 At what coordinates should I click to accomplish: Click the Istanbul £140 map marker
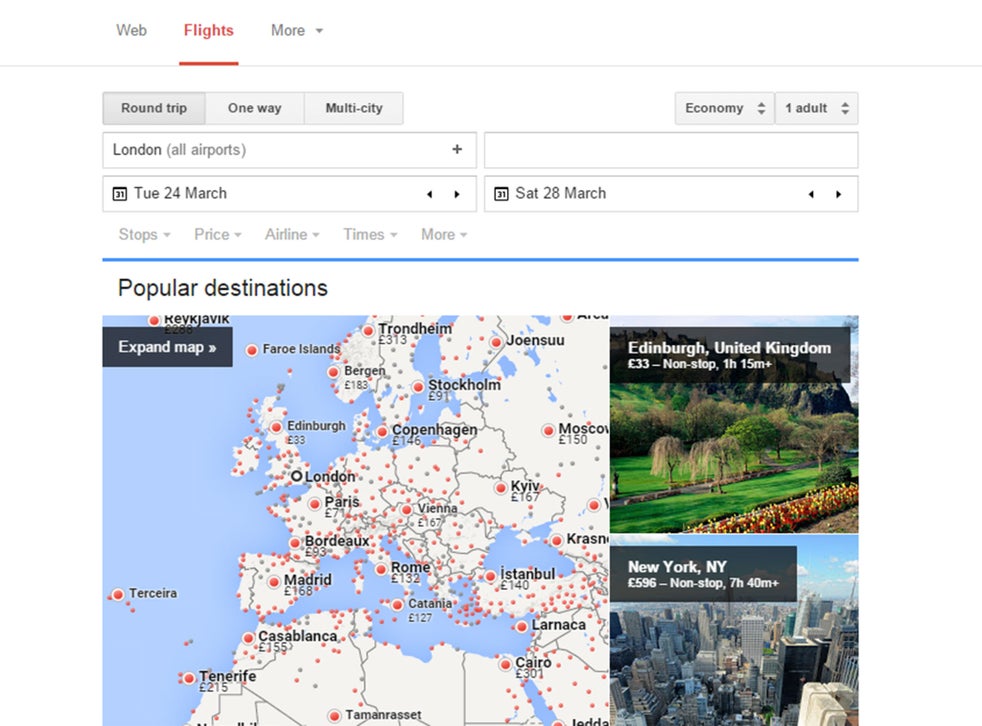tap(491, 574)
